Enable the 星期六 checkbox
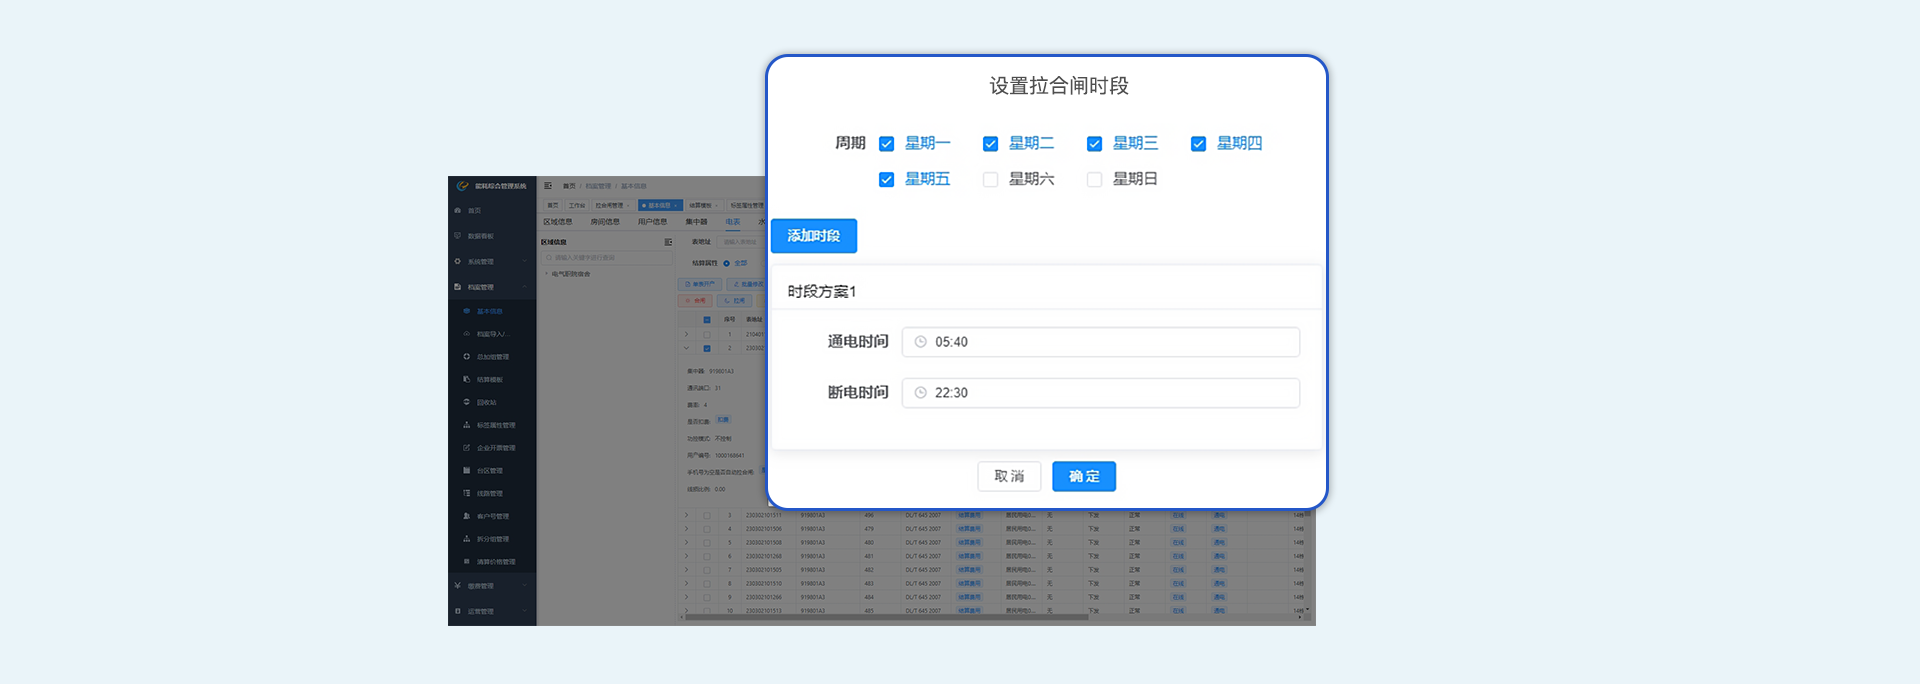1920x684 pixels. tap(990, 180)
